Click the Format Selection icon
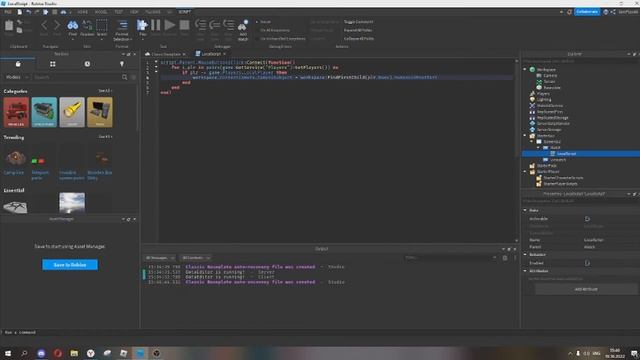The width and height of the screenshot is (640, 360). coord(122,26)
